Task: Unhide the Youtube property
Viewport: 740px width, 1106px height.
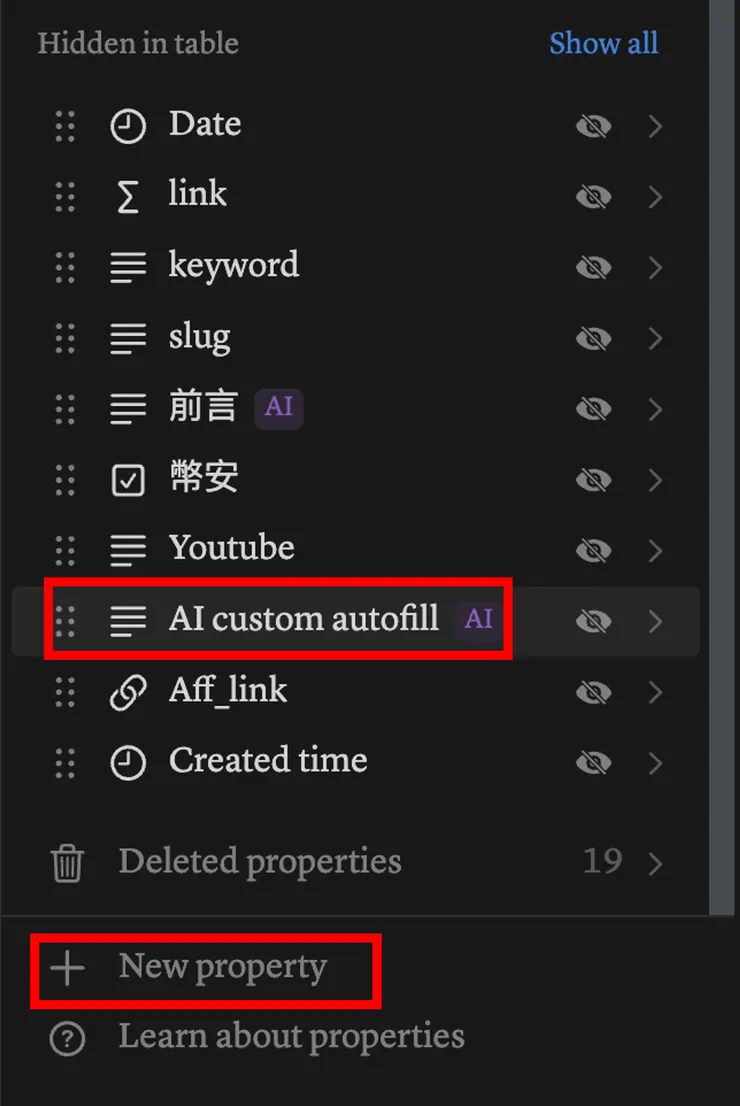Action: coord(593,551)
